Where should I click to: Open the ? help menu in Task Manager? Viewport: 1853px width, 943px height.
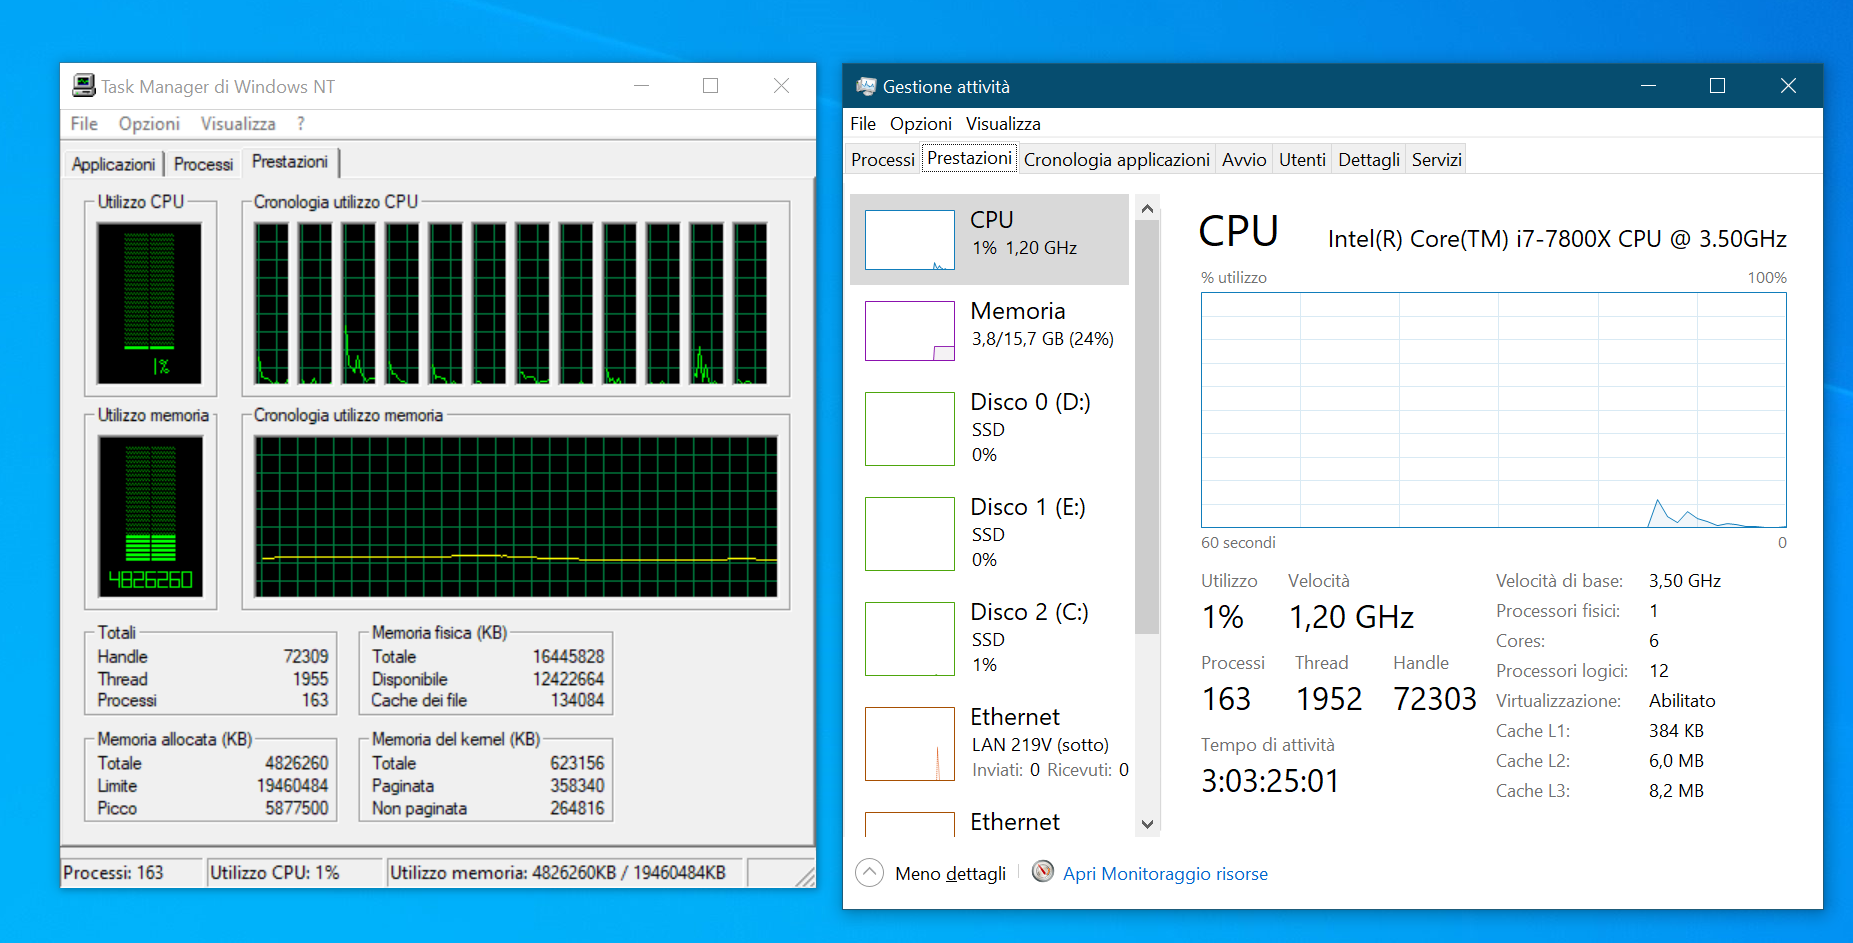coord(300,124)
